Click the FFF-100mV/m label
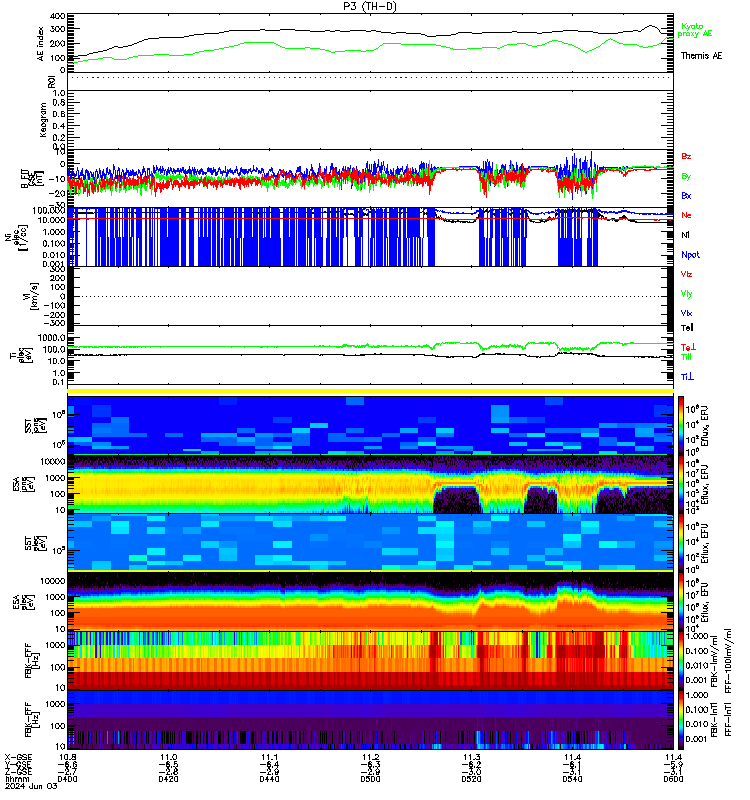This screenshot has height=800, width=750. click(728, 661)
